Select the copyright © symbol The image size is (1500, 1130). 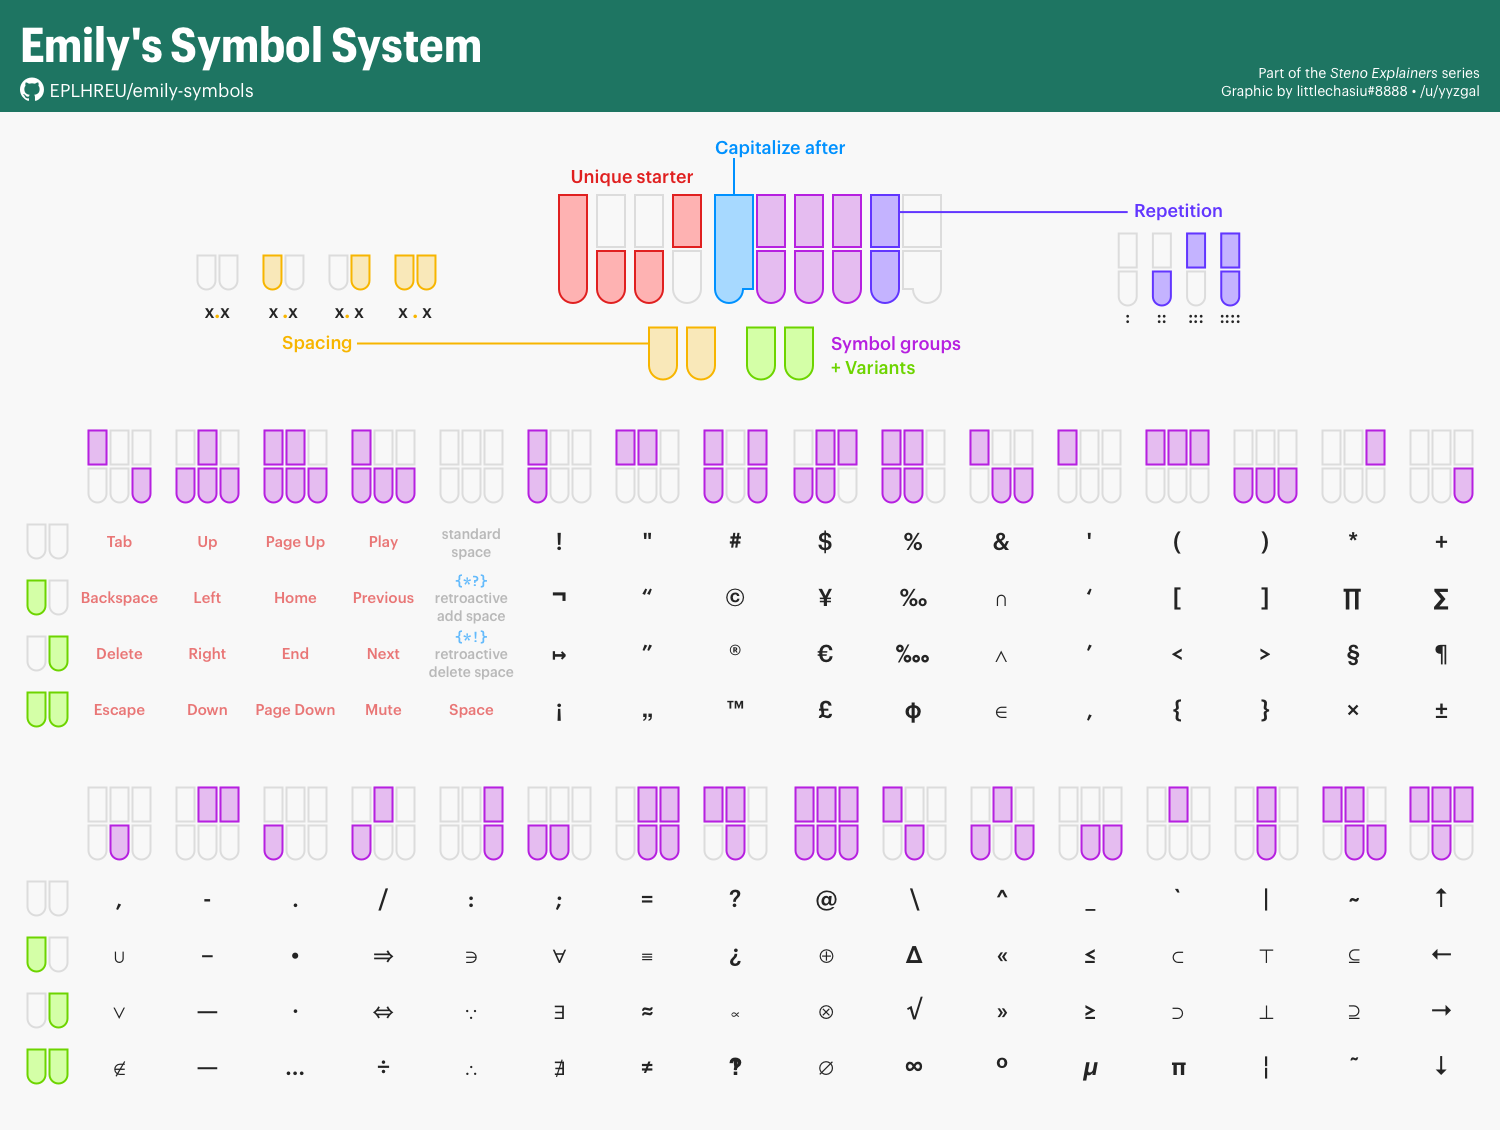[735, 598]
